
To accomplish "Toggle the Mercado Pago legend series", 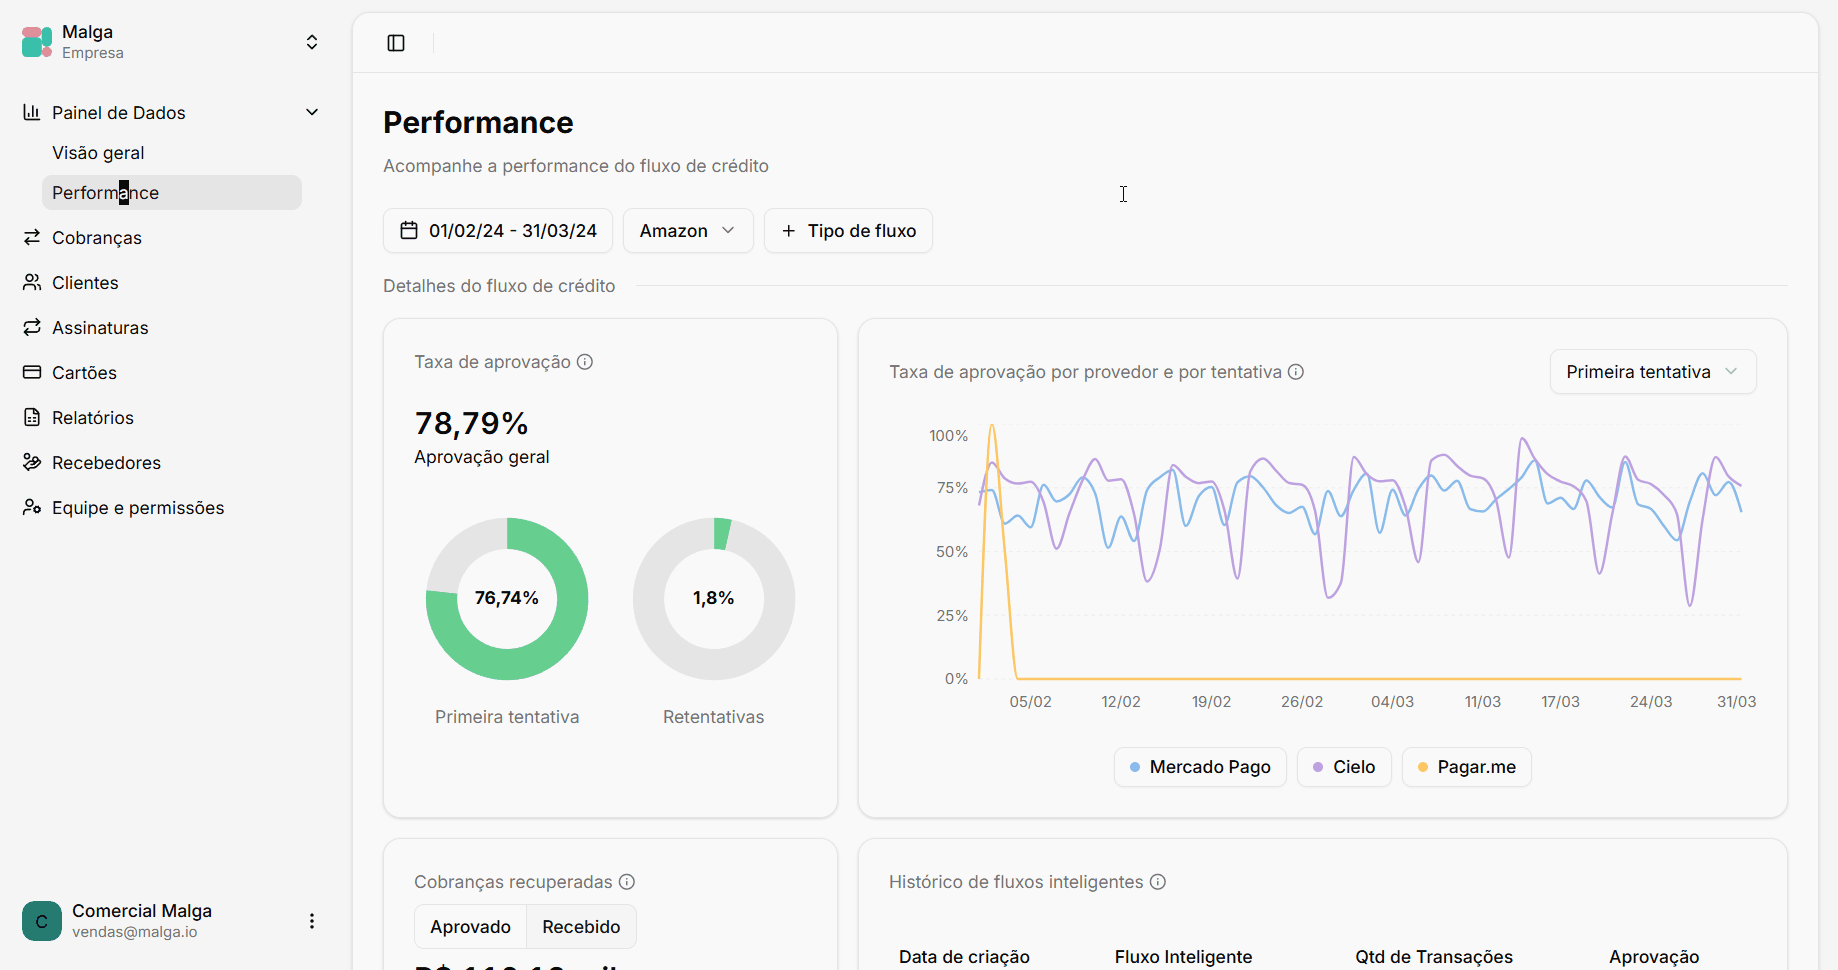I will pos(1200,767).
